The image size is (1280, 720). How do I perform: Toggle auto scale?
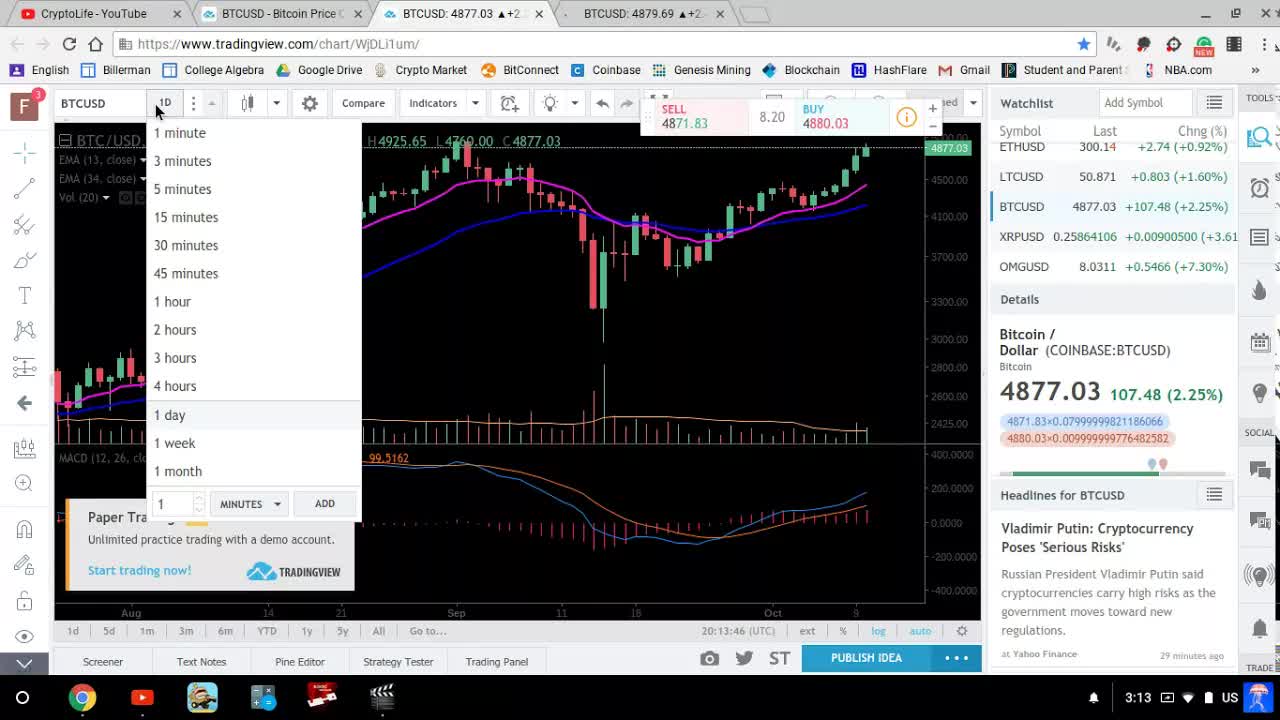tap(920, 631)
